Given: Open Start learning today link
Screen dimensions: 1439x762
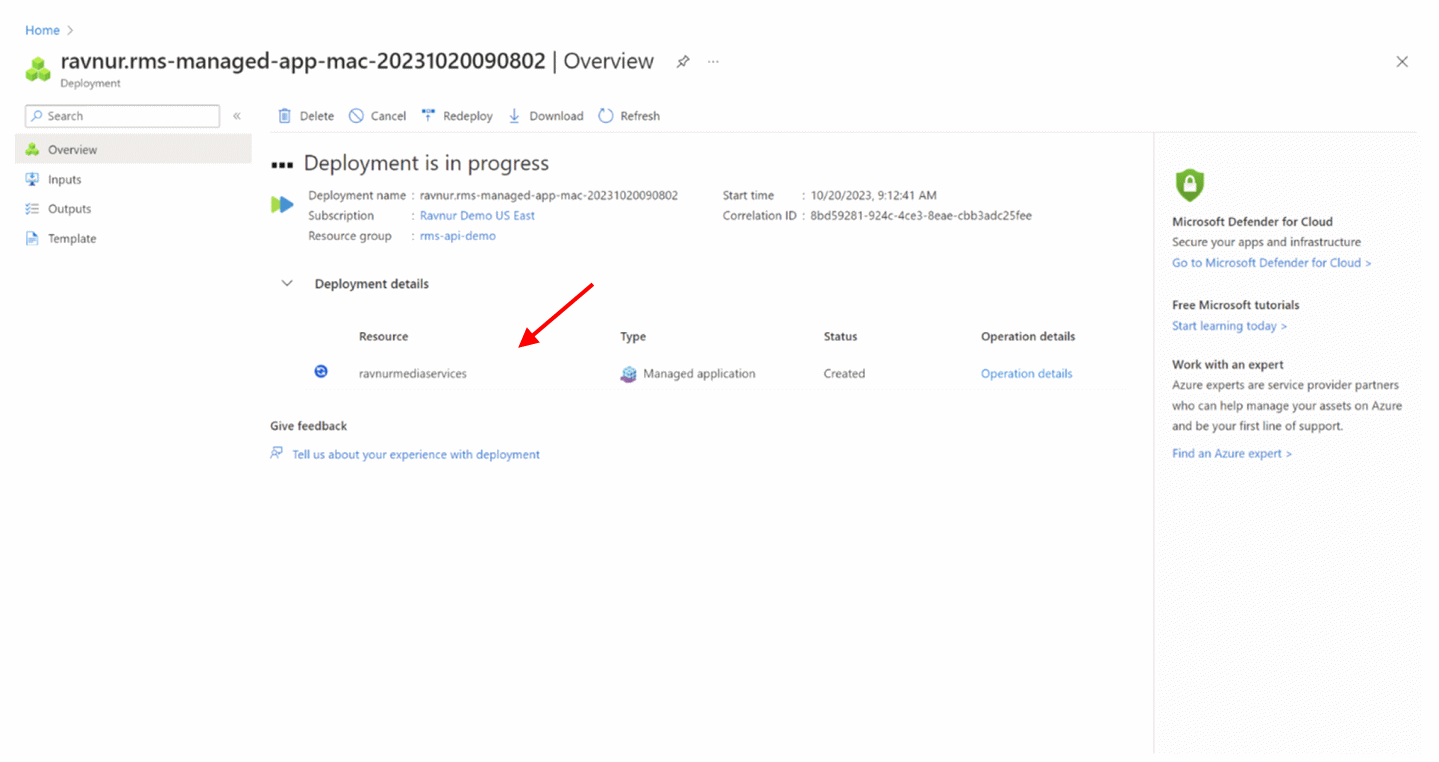Looking at the screenshot, I should coord(1229,326).
